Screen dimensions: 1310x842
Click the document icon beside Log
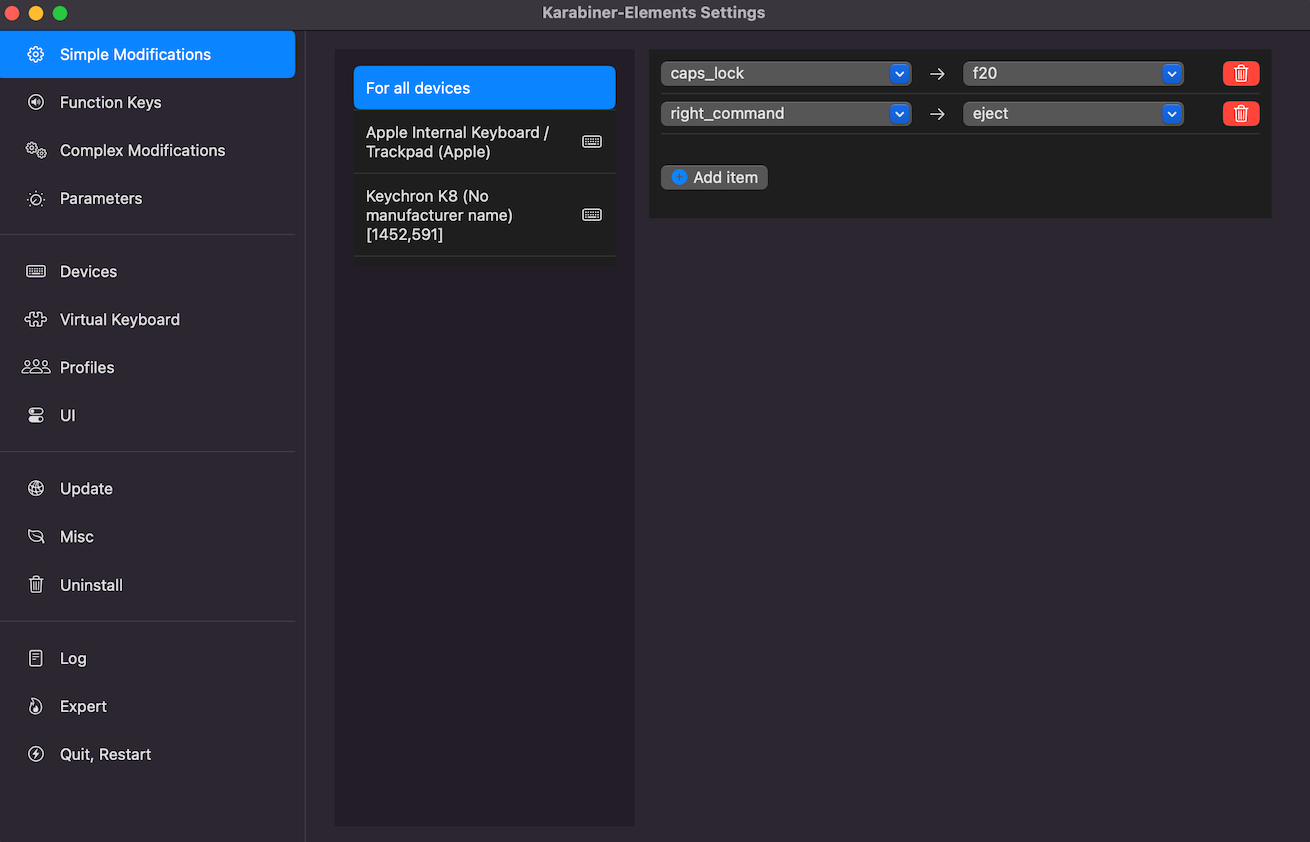[x=36, y=658]
